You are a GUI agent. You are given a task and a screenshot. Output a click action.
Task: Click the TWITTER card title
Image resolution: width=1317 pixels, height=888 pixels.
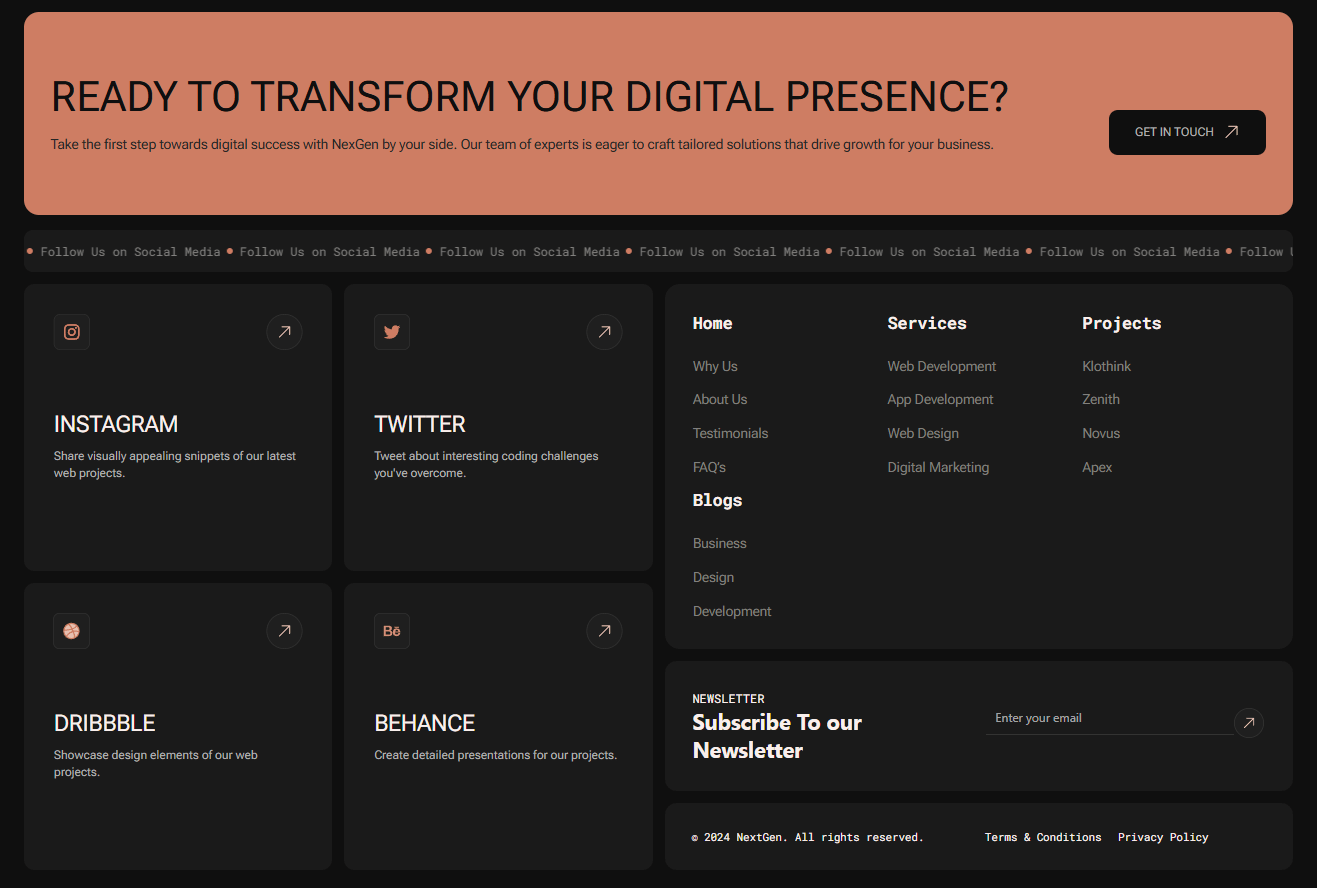point(420,424)
